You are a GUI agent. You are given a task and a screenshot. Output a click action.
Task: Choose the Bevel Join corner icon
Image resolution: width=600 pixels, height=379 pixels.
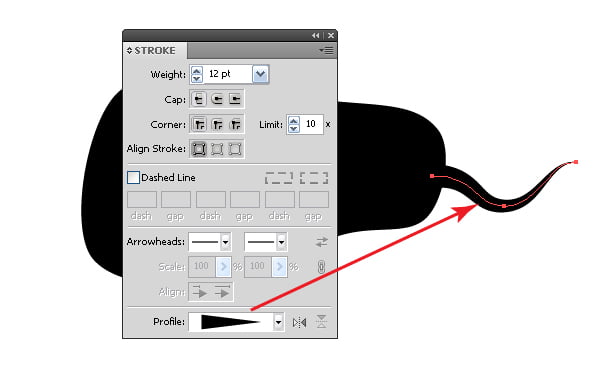click(235, 124)
